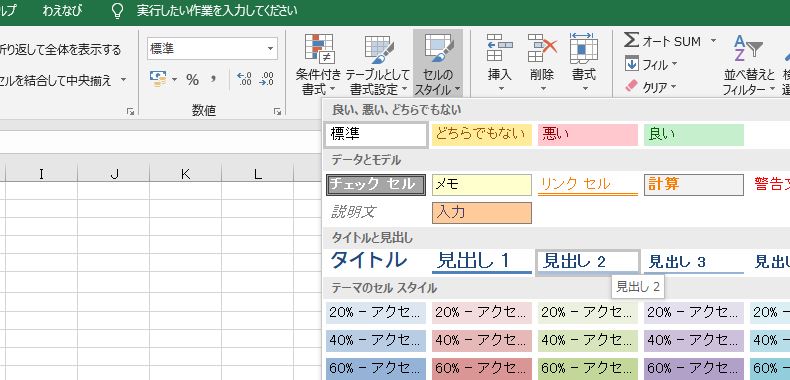Apply blue 40% - アクセント style in first column
The height and width of the screenshot is (380, 790).
pos(376,341)
